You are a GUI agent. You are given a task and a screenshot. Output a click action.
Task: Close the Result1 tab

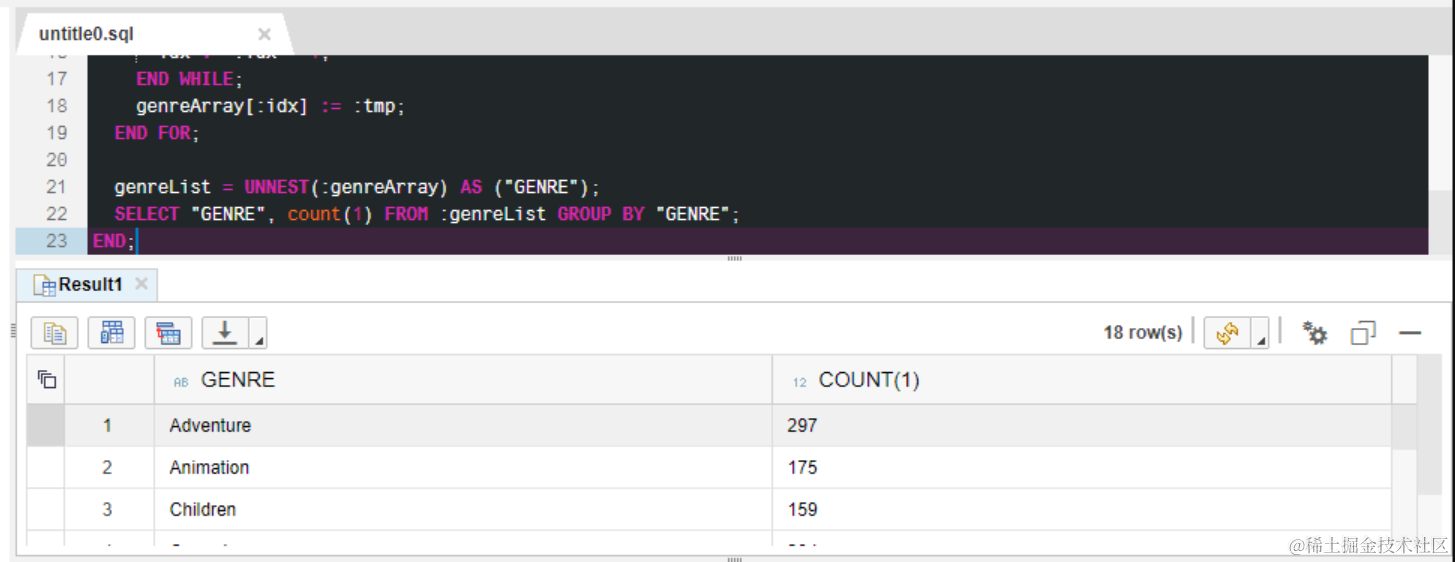point(141,284)
